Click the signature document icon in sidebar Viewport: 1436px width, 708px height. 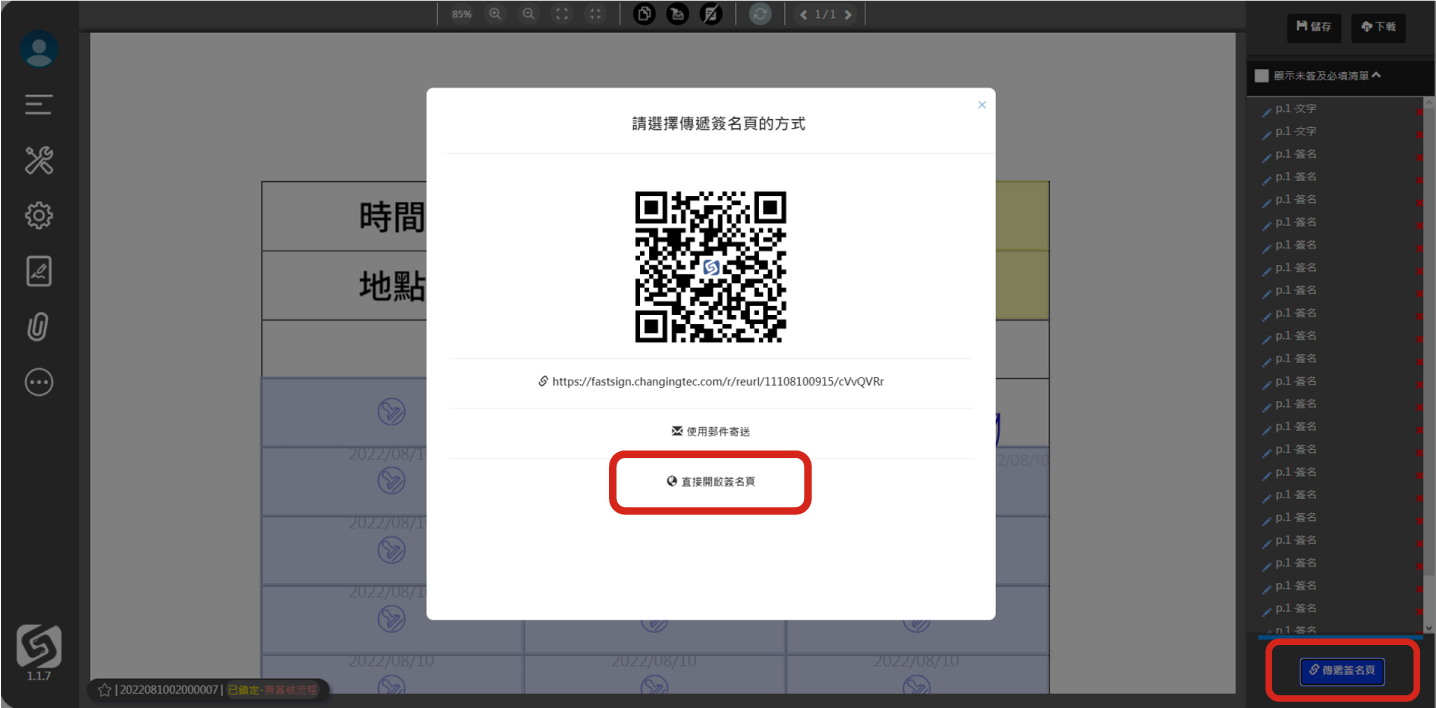[39, 271]
